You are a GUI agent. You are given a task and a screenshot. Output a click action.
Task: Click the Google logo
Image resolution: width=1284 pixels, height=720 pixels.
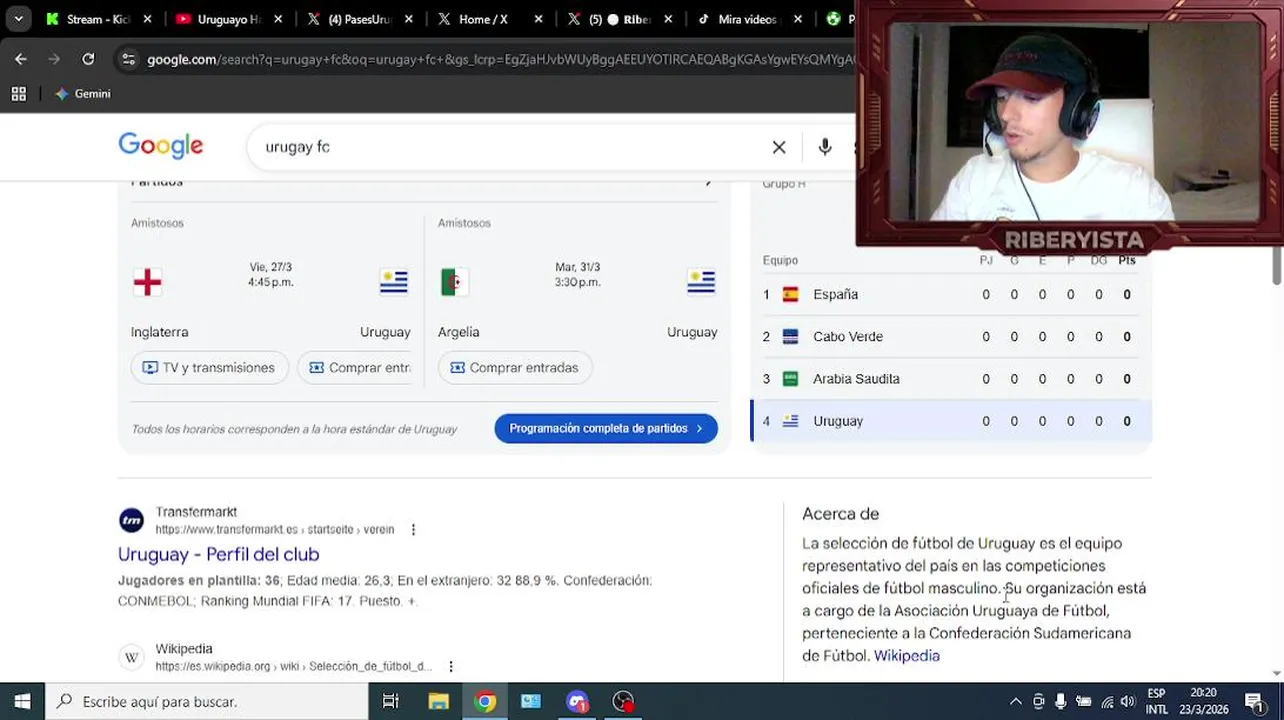160,146
